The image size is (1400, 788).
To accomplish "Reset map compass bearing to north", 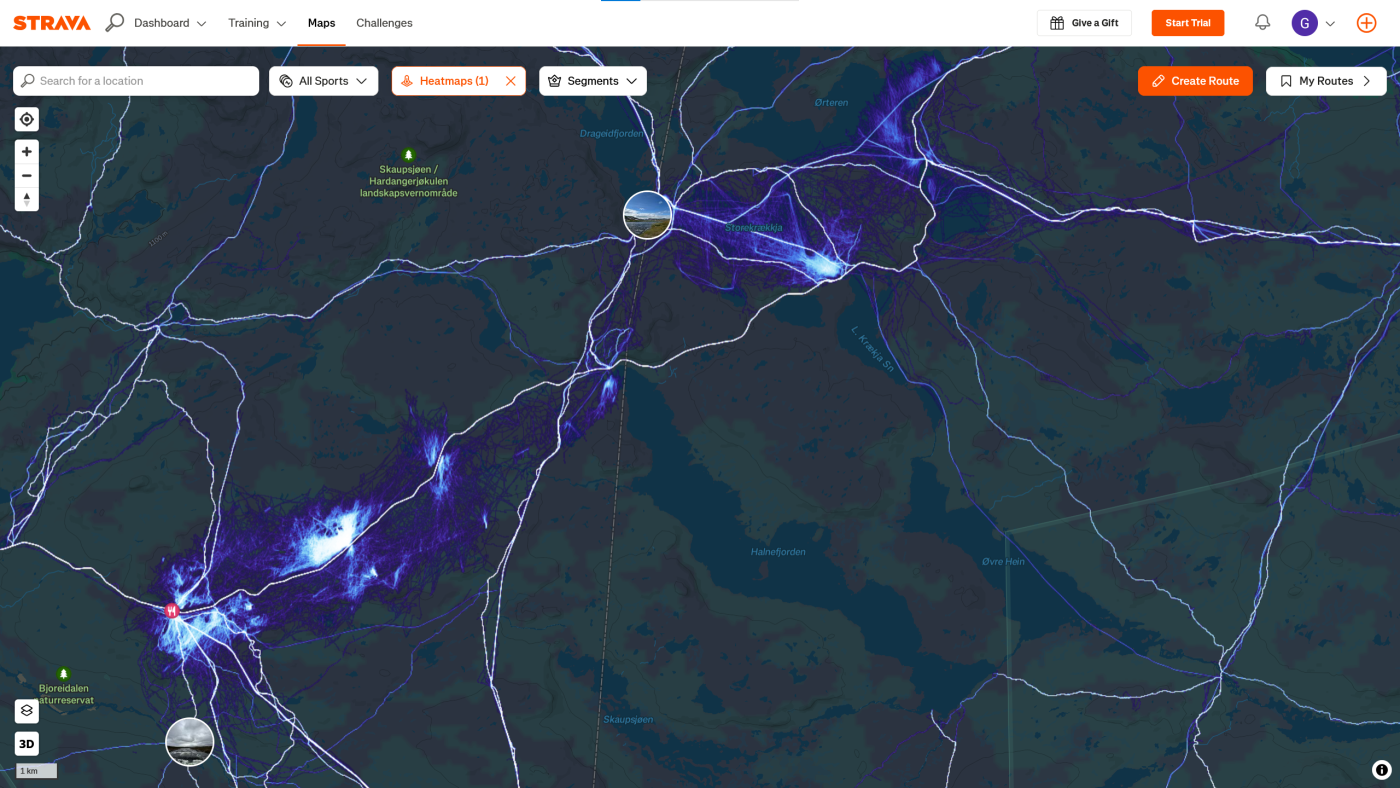I will point(27,199).
